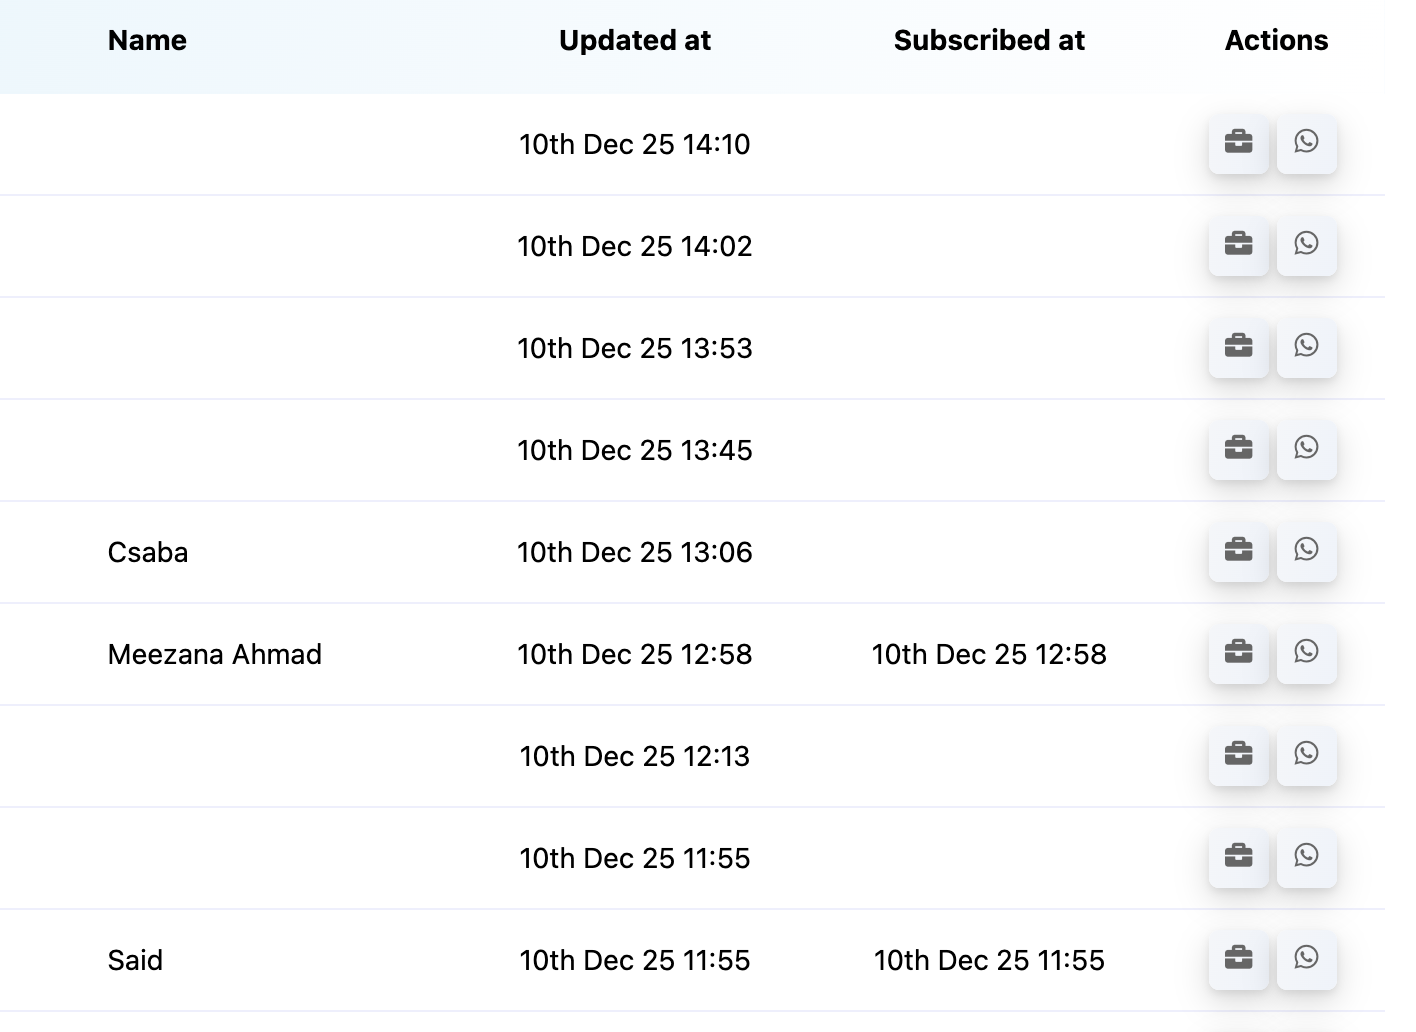Sort by Subscribed at column header

click(989, 41)
